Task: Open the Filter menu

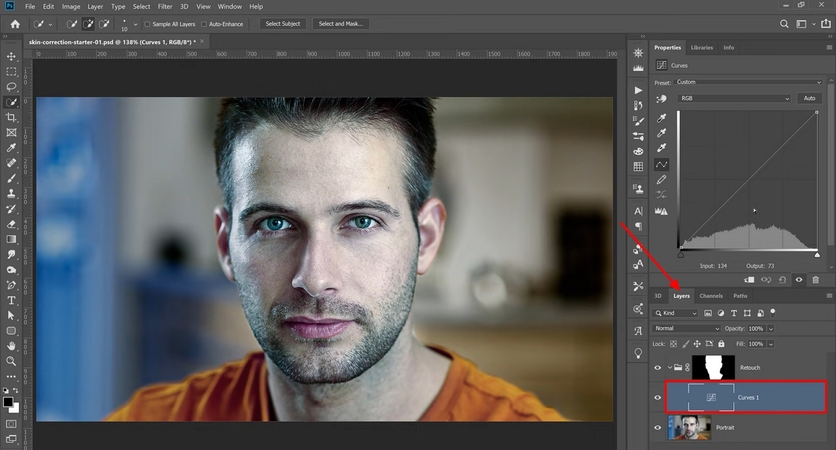Action: tap(164, 6)
